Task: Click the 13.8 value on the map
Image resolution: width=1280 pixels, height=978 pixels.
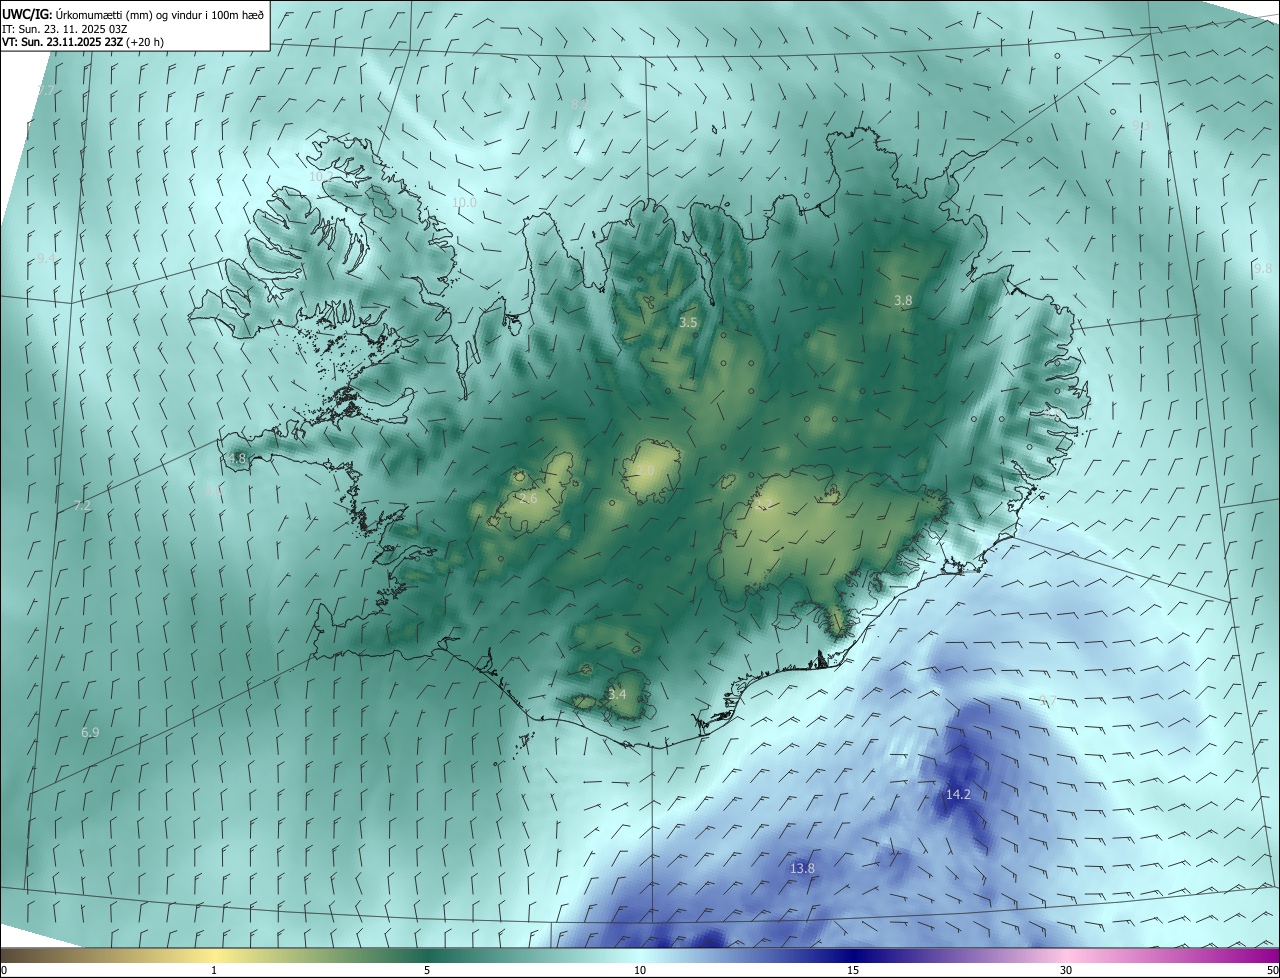Action: pyautogui.click(x=802, y=869)
